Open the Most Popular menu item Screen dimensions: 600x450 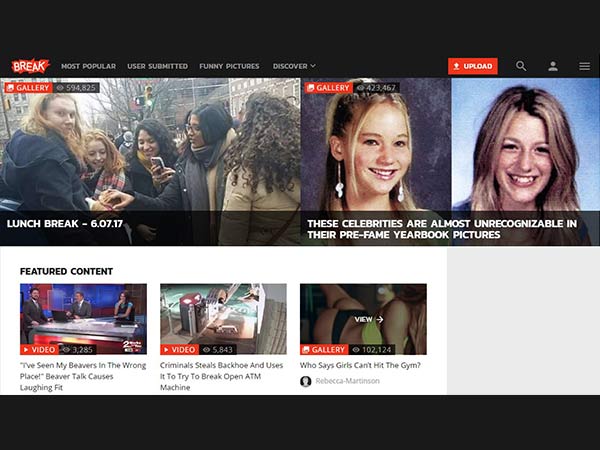(x=88, y=66)
